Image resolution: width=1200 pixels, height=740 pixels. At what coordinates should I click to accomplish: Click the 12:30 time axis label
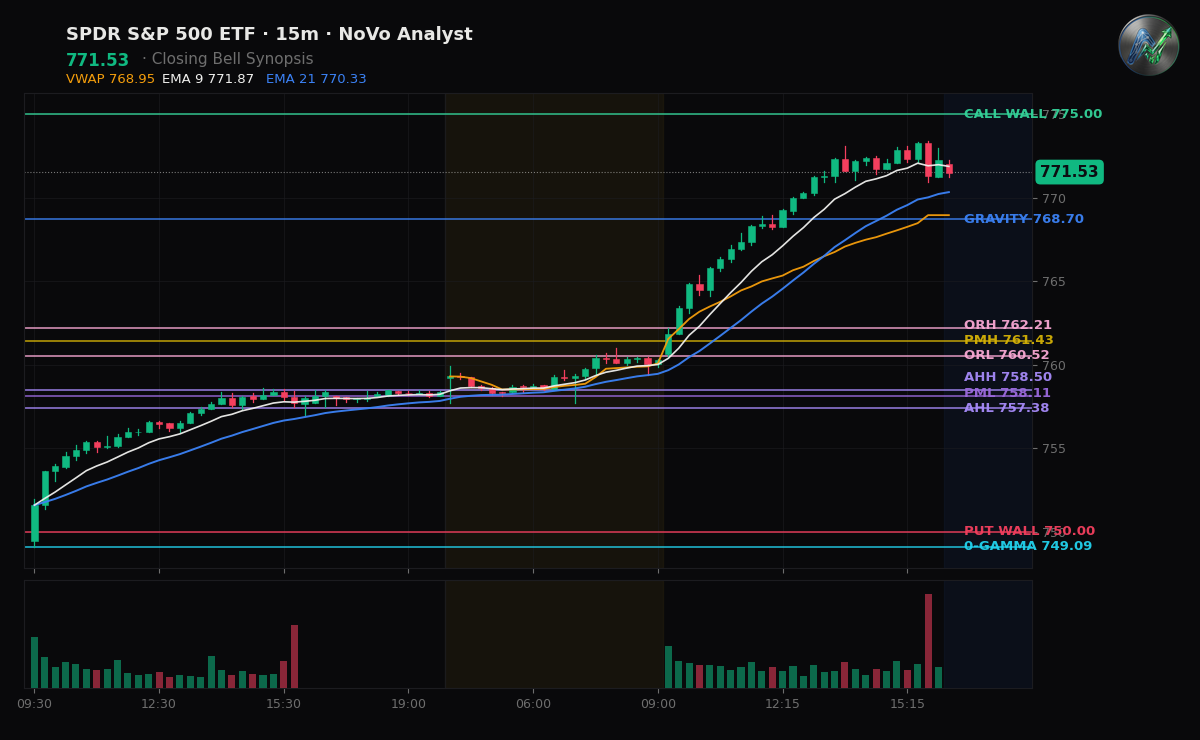tap(158, 704)
